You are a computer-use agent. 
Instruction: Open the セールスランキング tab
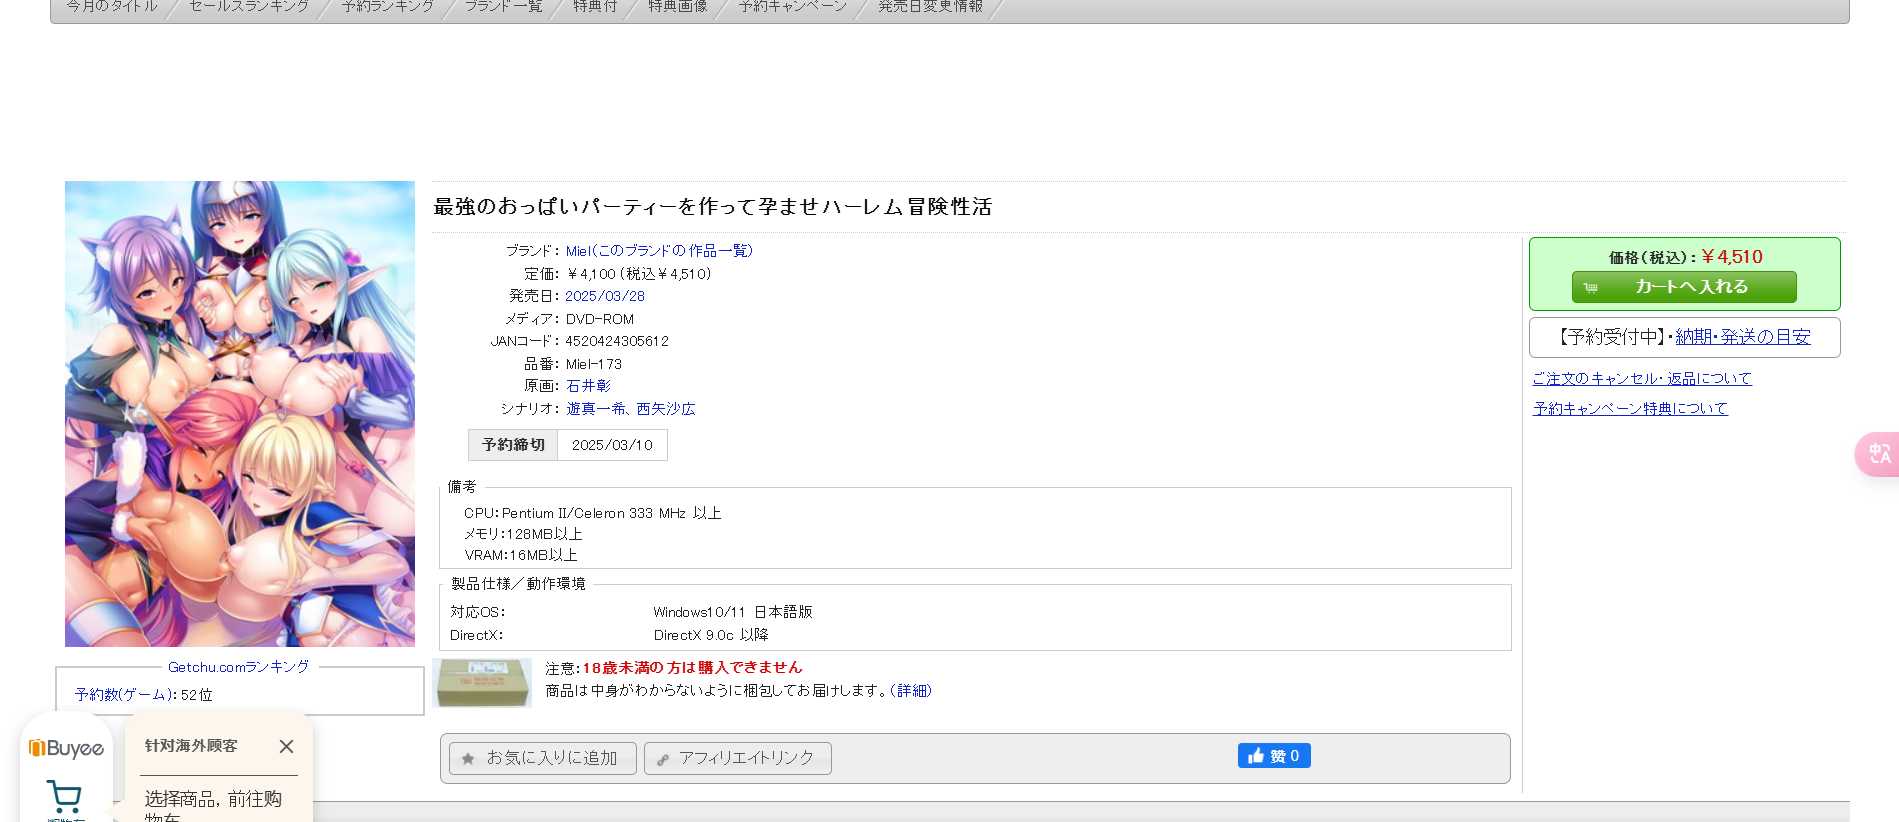(x=249, y=7)
